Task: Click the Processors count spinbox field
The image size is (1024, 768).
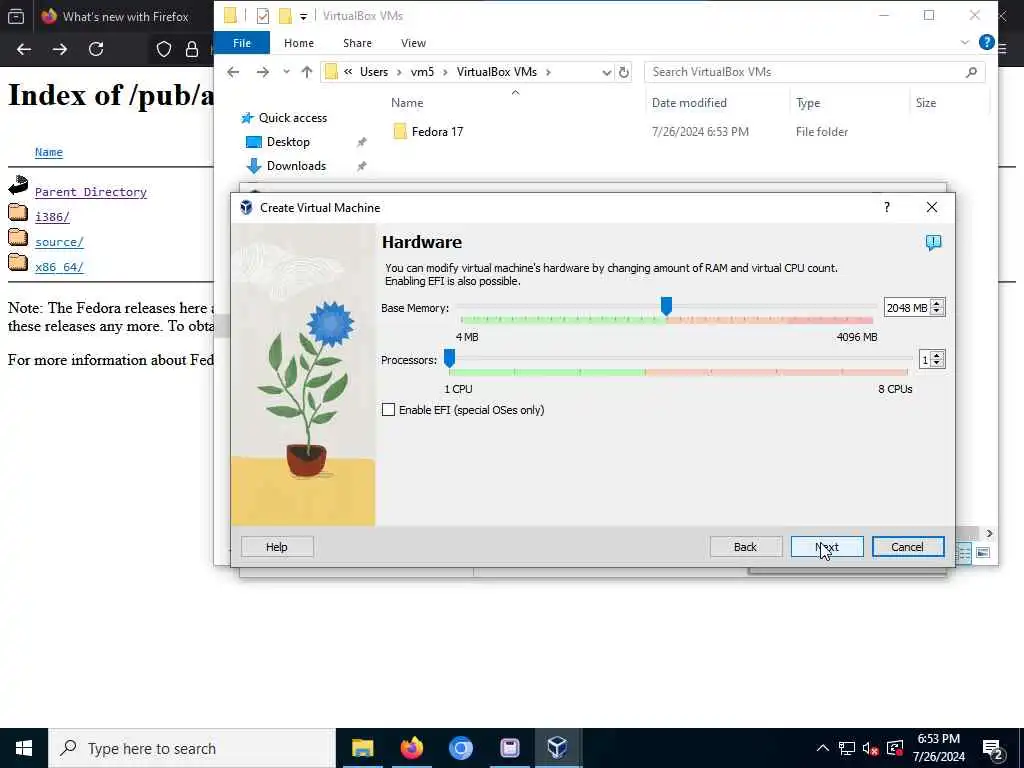Action: [x=925, y=360]
